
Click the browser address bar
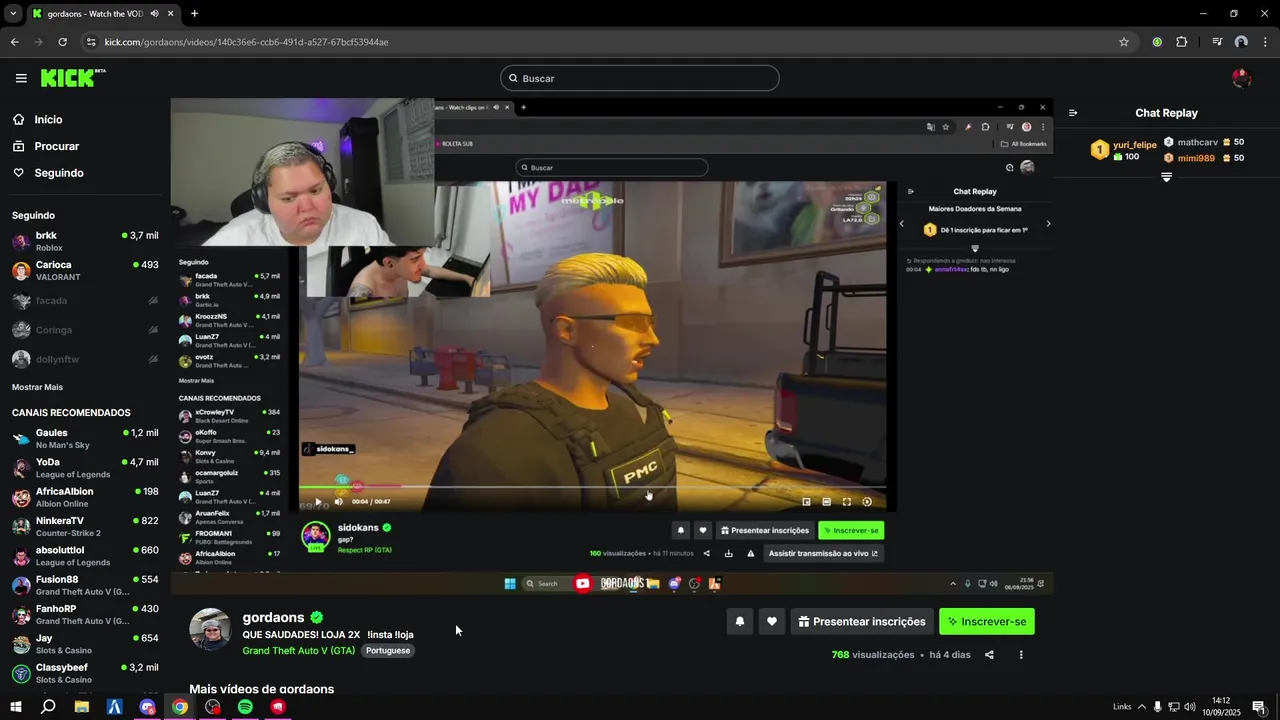point(600,42)
